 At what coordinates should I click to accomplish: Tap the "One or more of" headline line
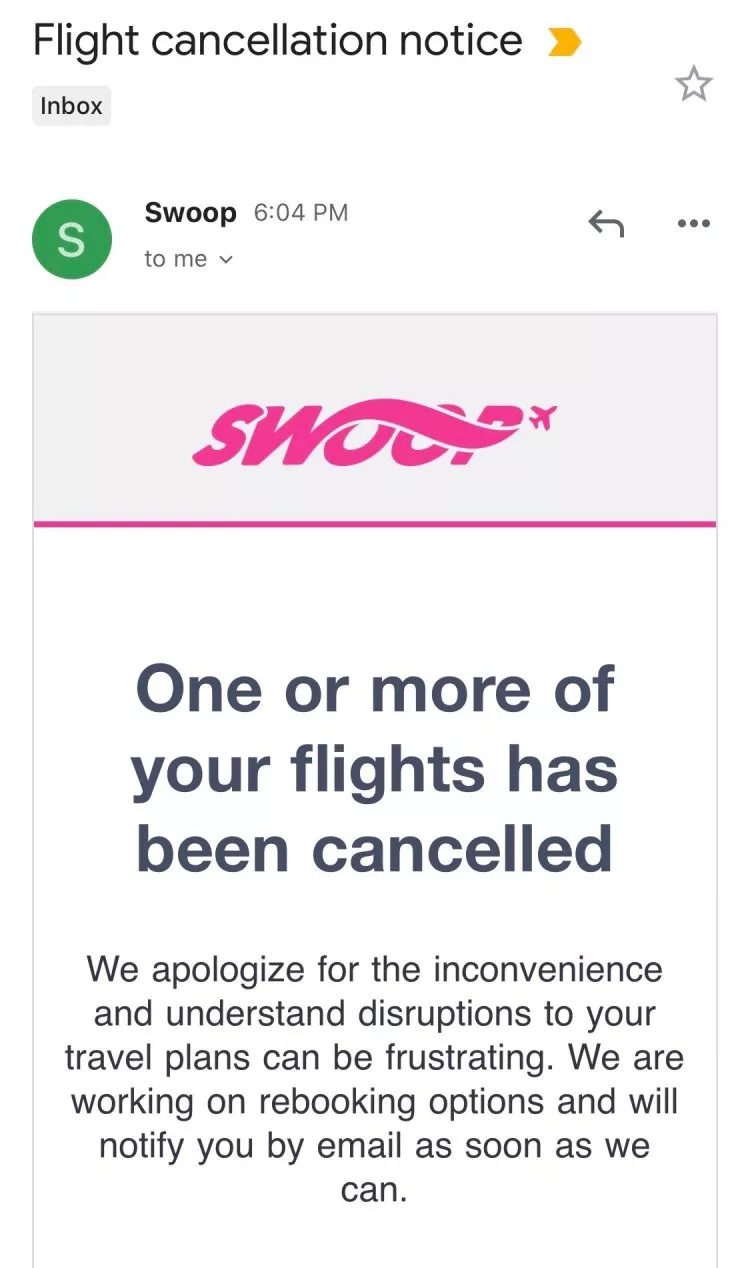(375, 690)
